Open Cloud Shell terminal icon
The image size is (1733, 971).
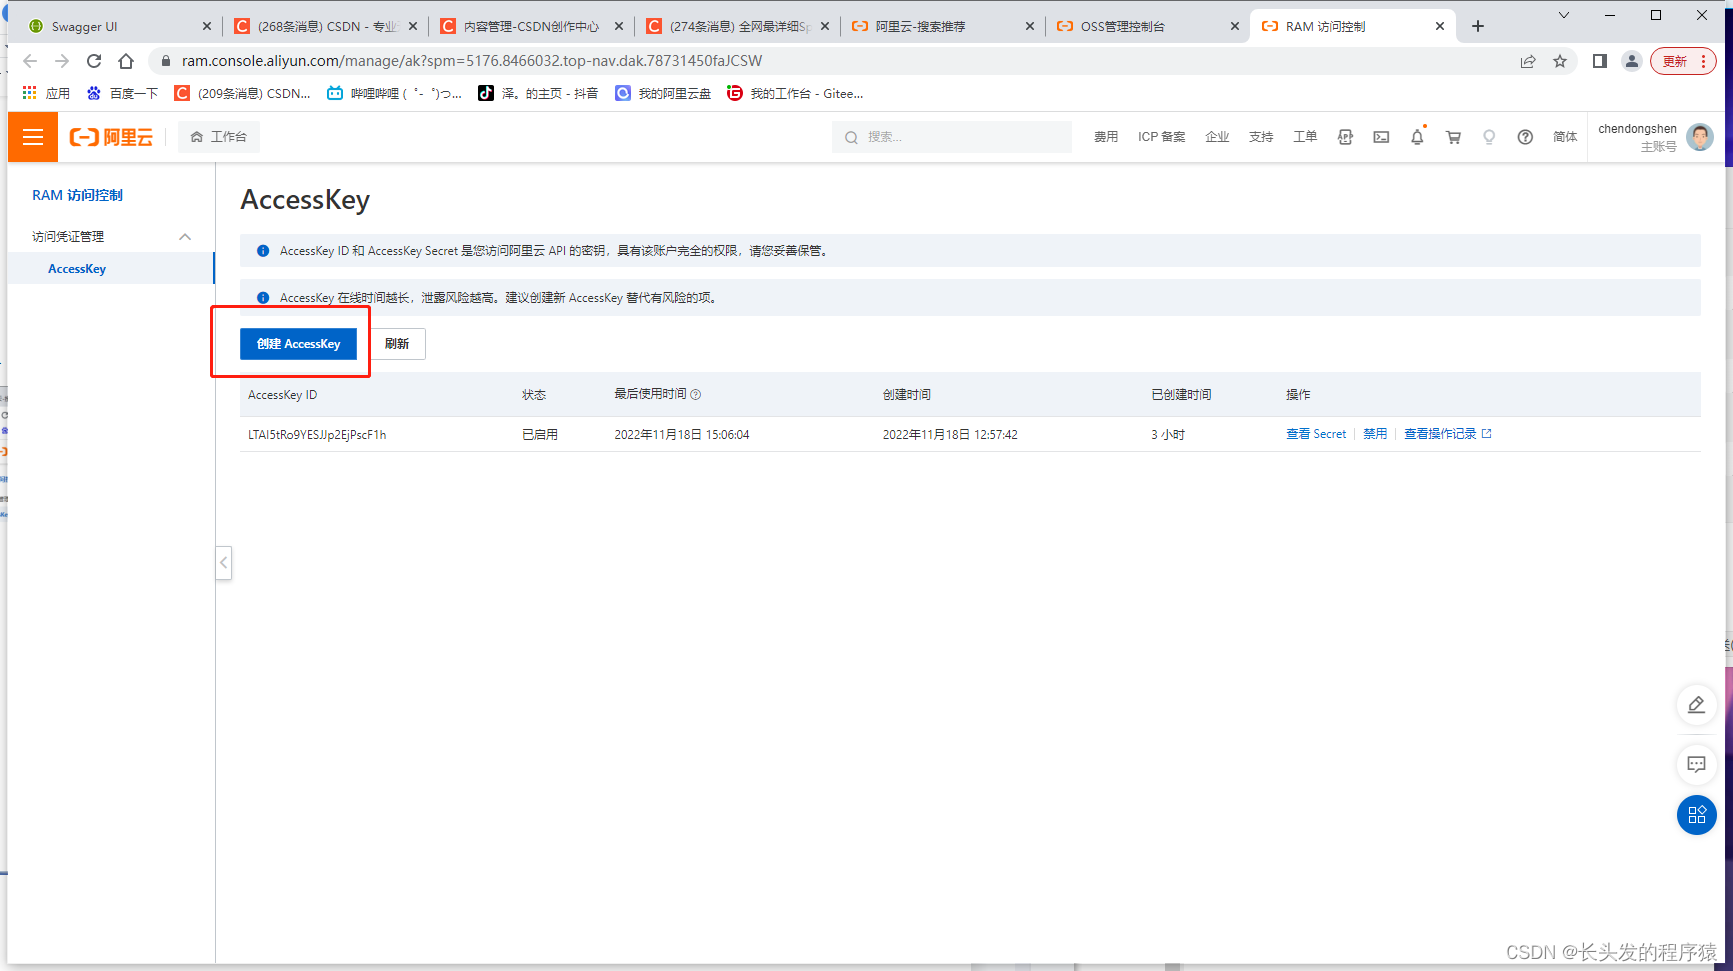[x=1381, y=137]
